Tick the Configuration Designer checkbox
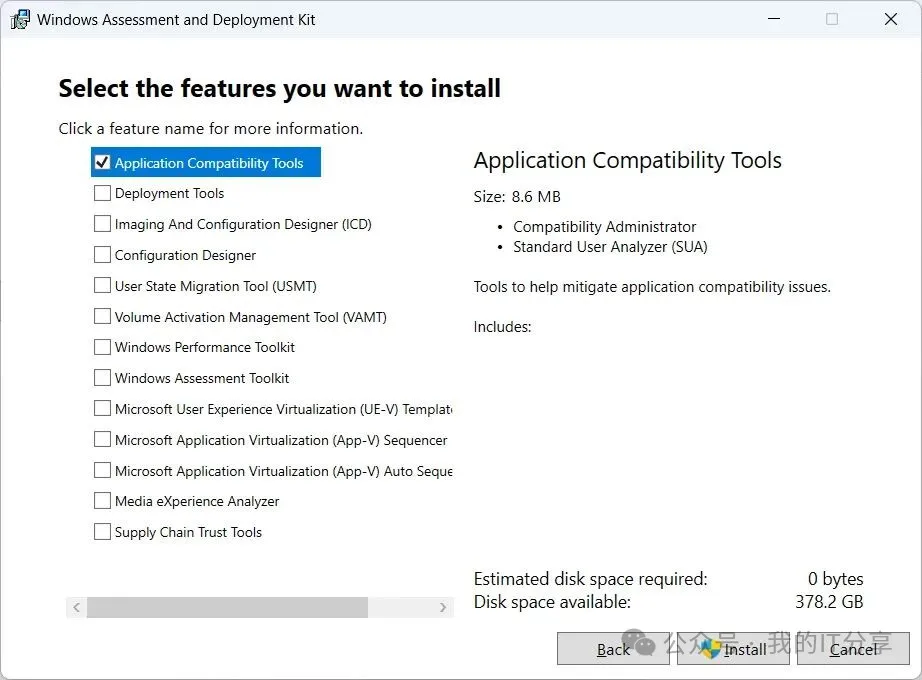The width and height of the screenshot is (922, 680). tap(102, 255)
